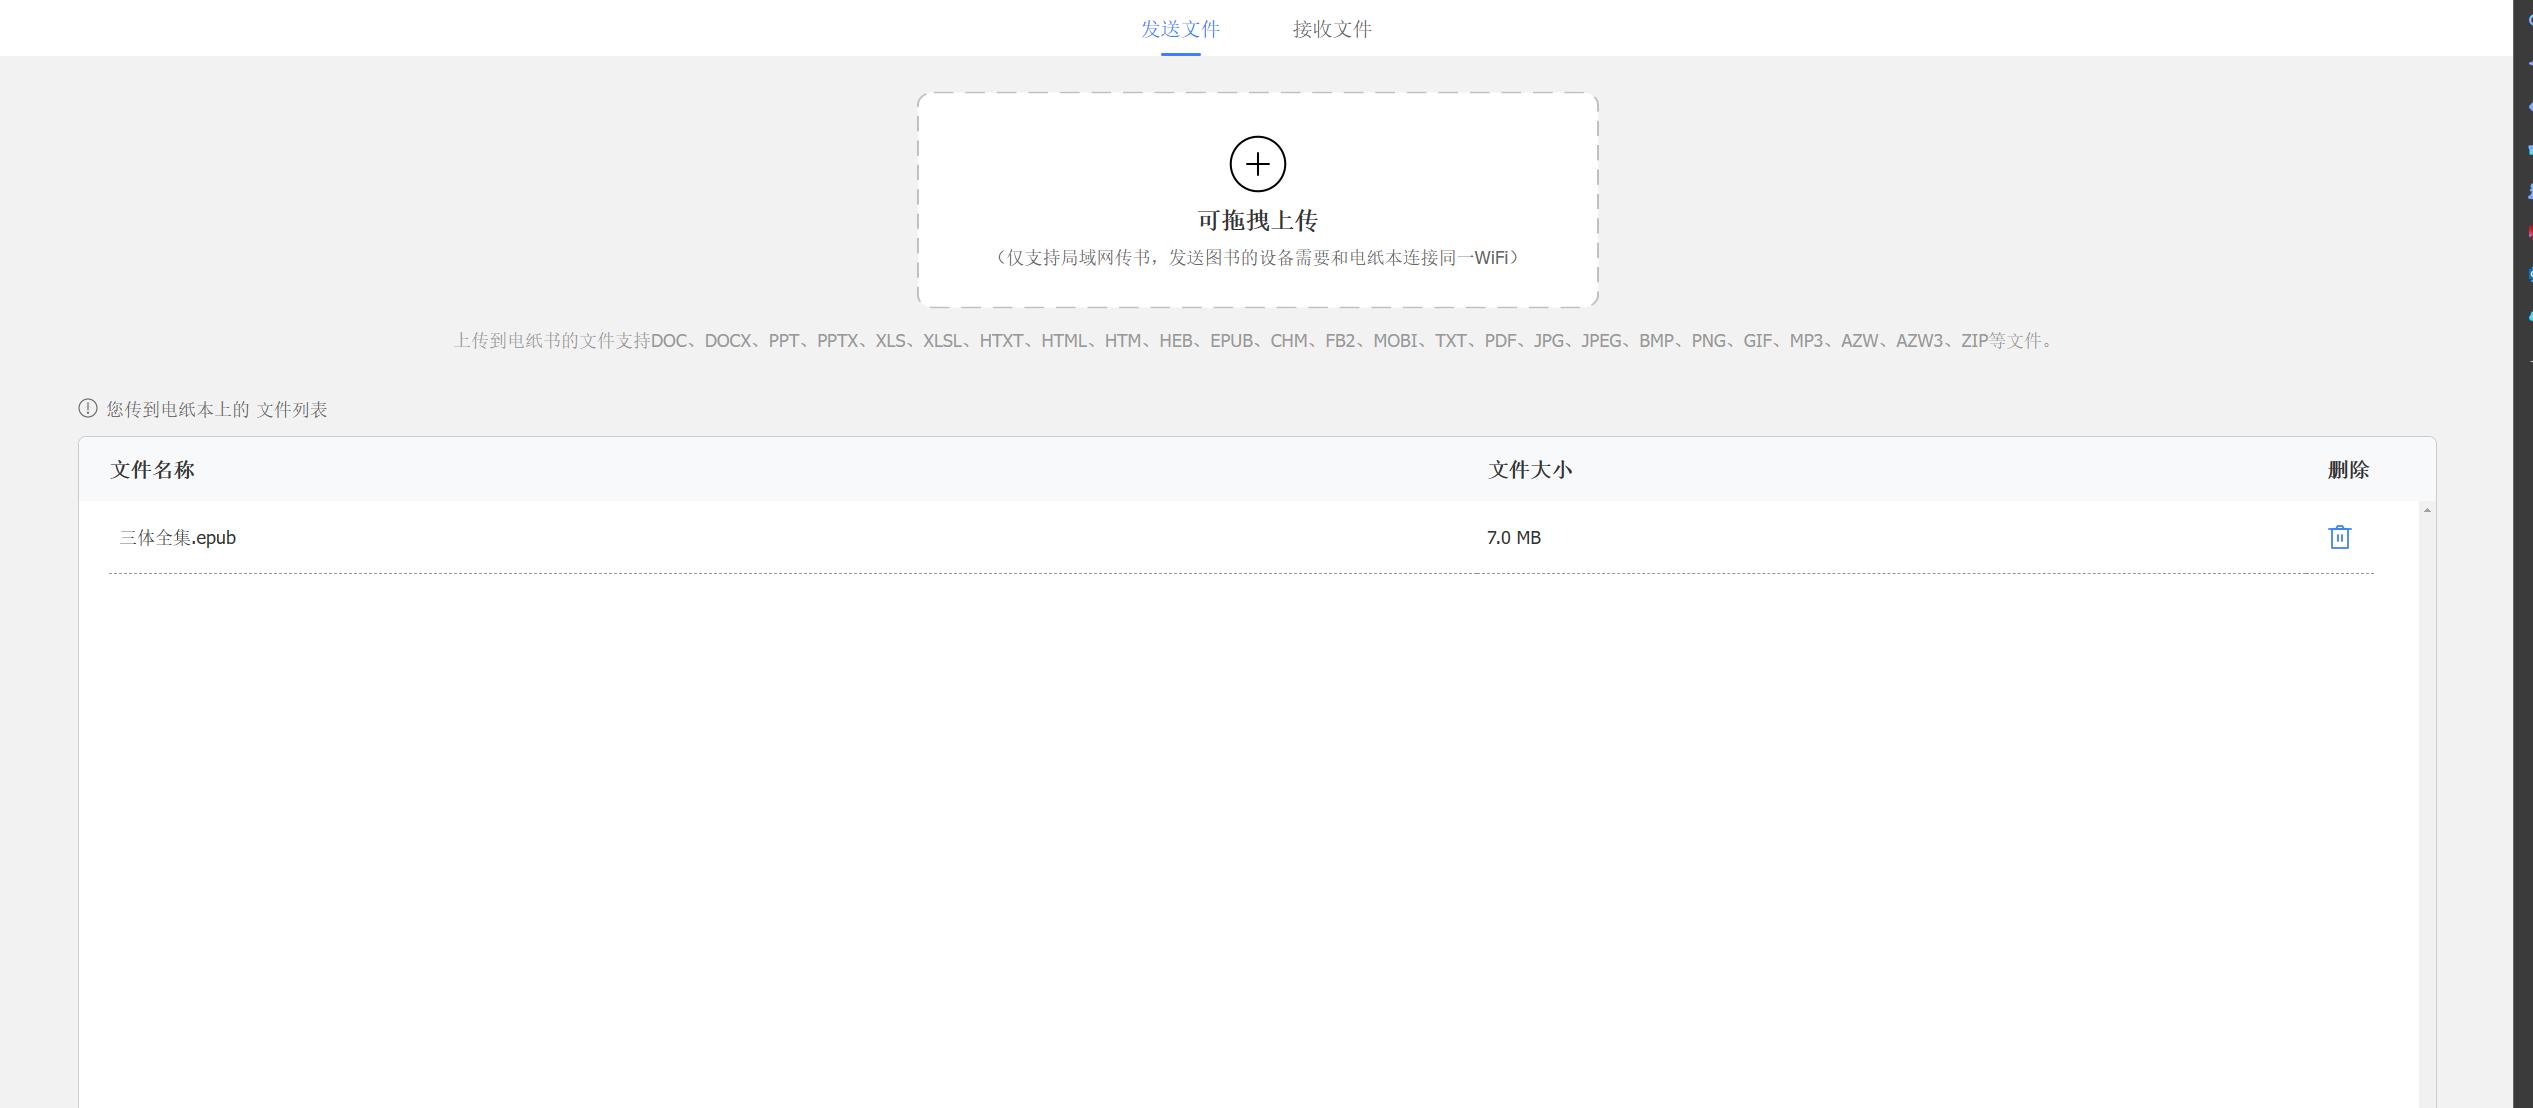2533x1108 pixels.
Task: Click the 删除 column header
Action: 2347,469
